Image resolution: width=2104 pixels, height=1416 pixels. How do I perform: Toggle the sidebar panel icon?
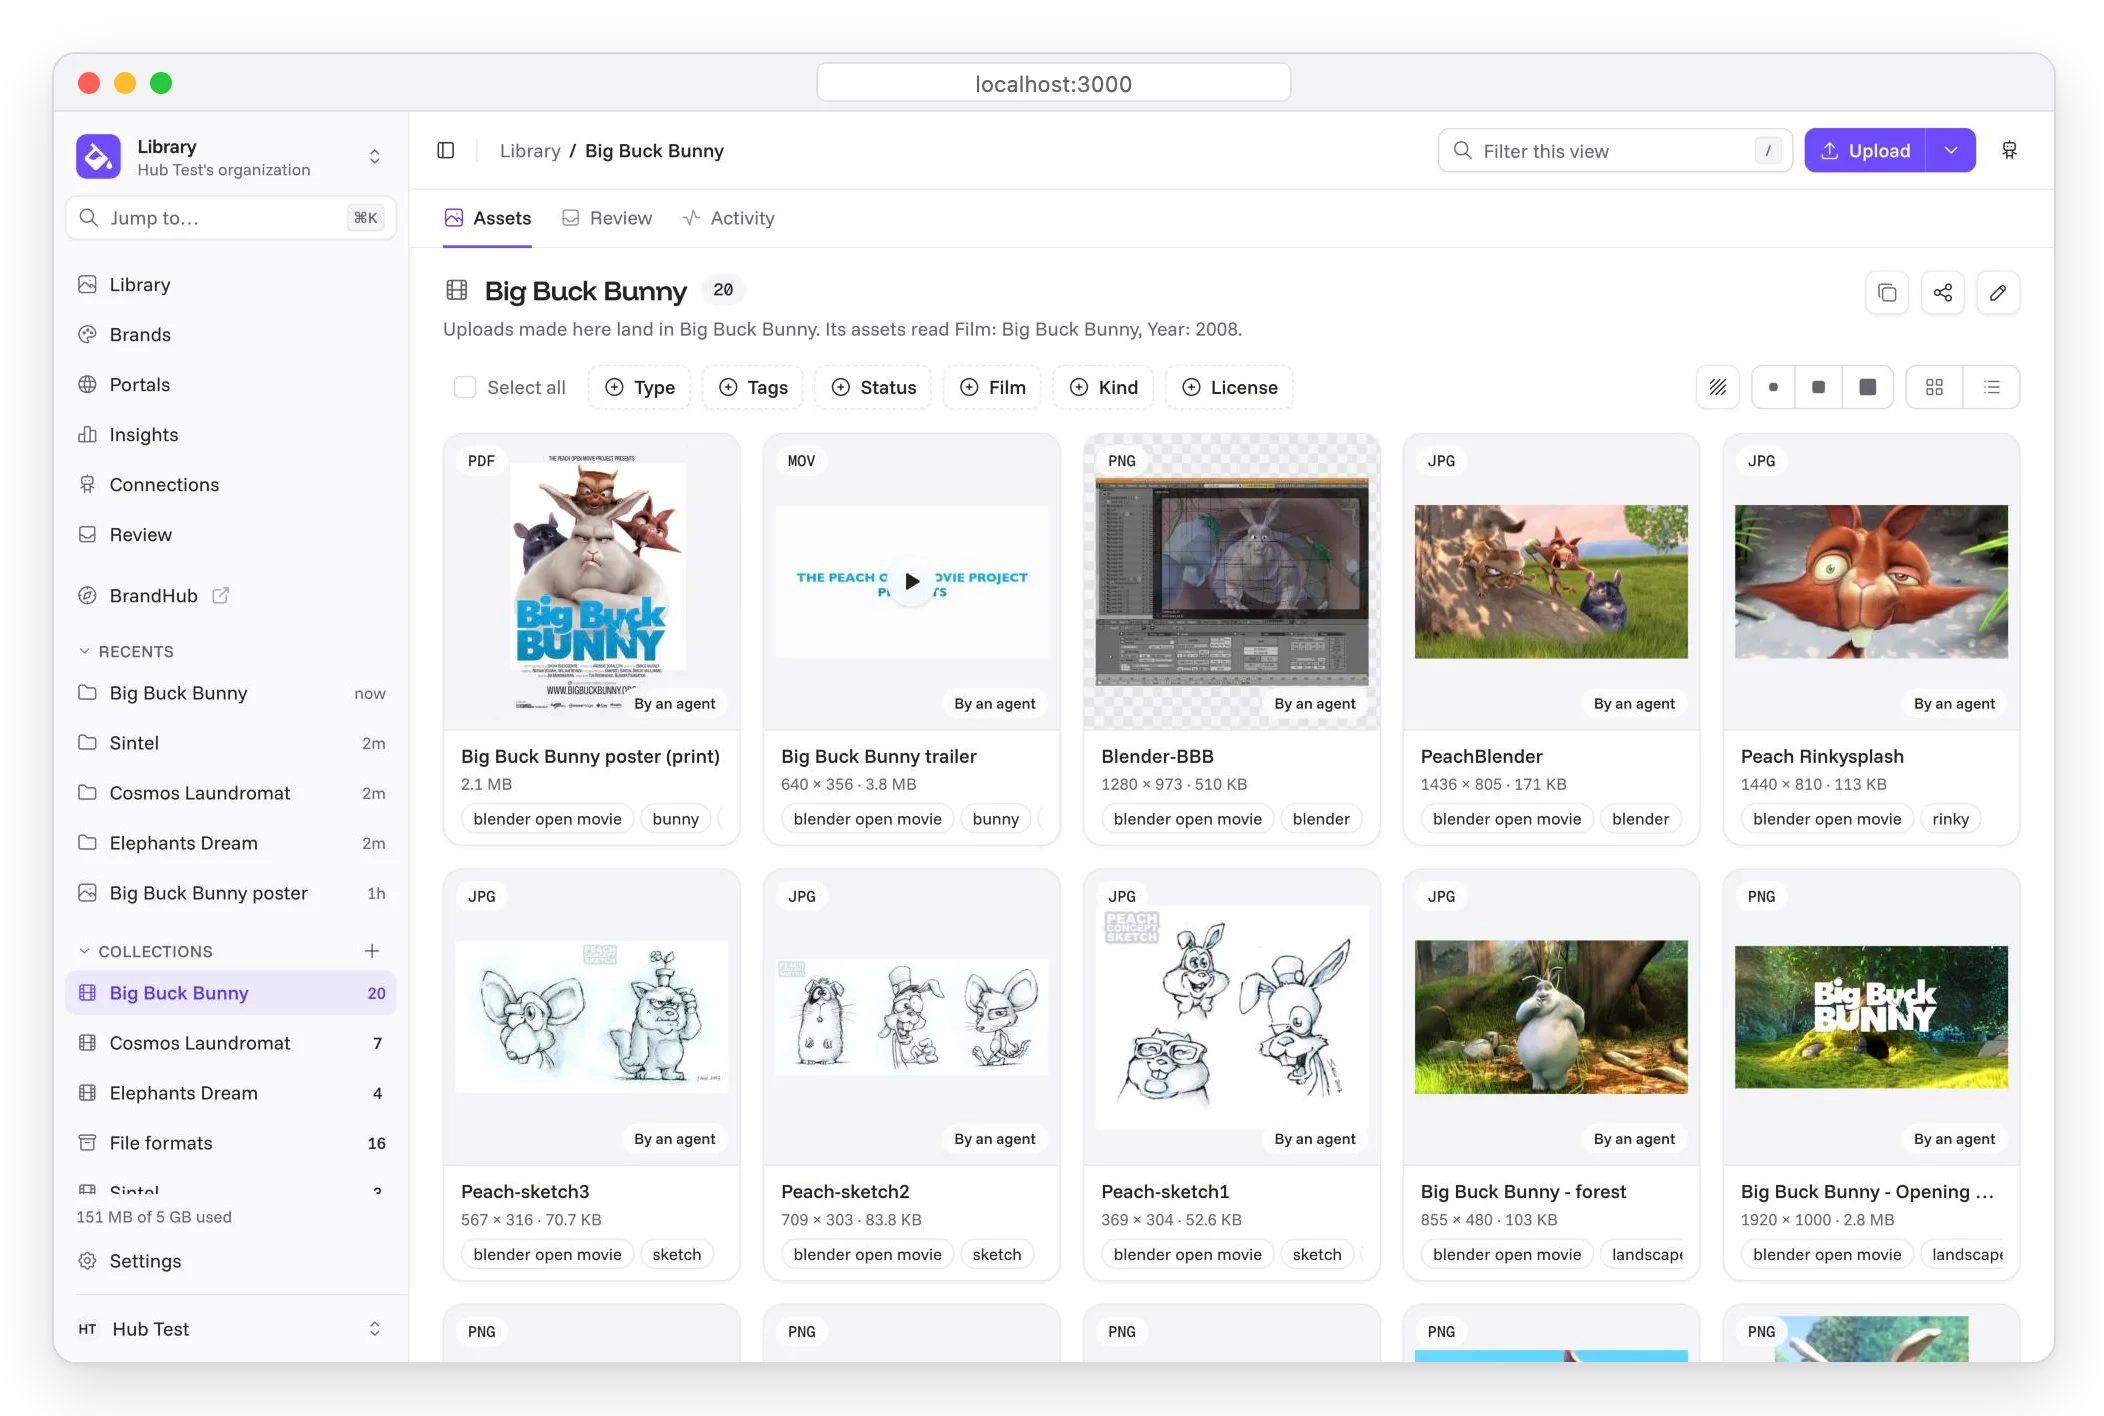446,150
